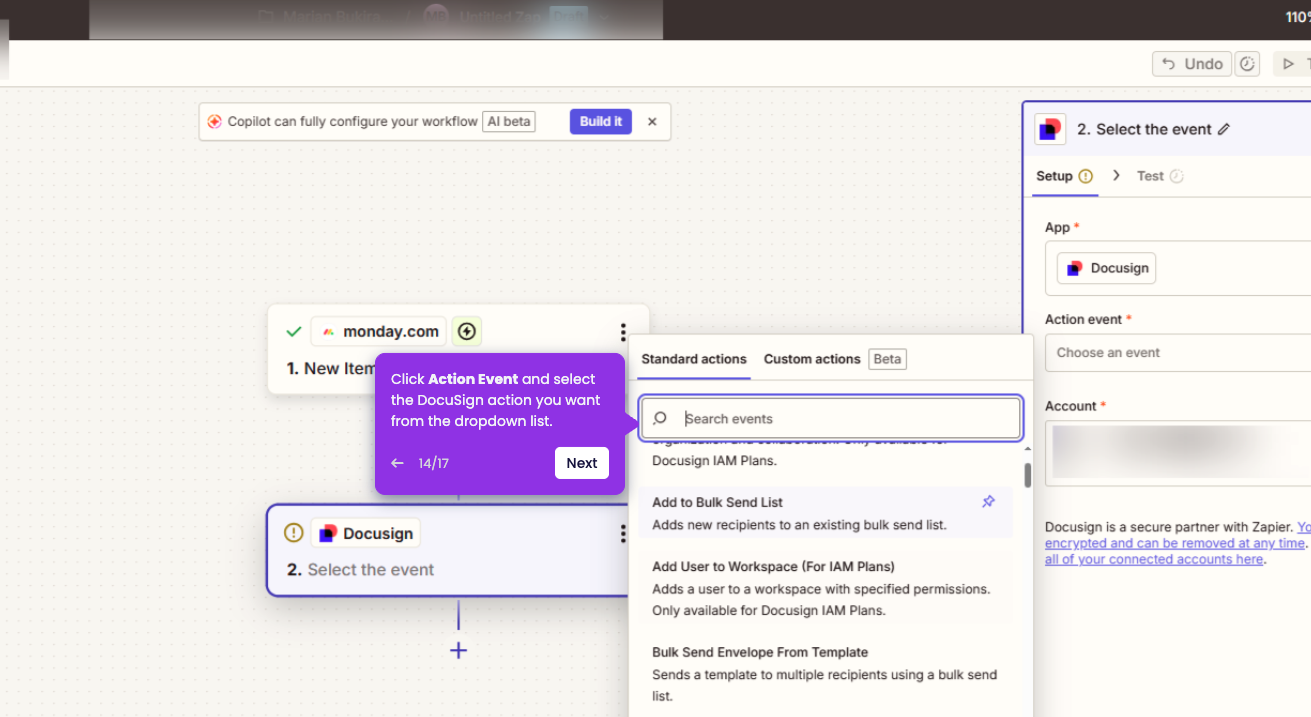Image resolution: width=1311 pixels, height=717 pixels.
Task: Click the Docusign logo in panel header
Action: [x=1050, y=129]
